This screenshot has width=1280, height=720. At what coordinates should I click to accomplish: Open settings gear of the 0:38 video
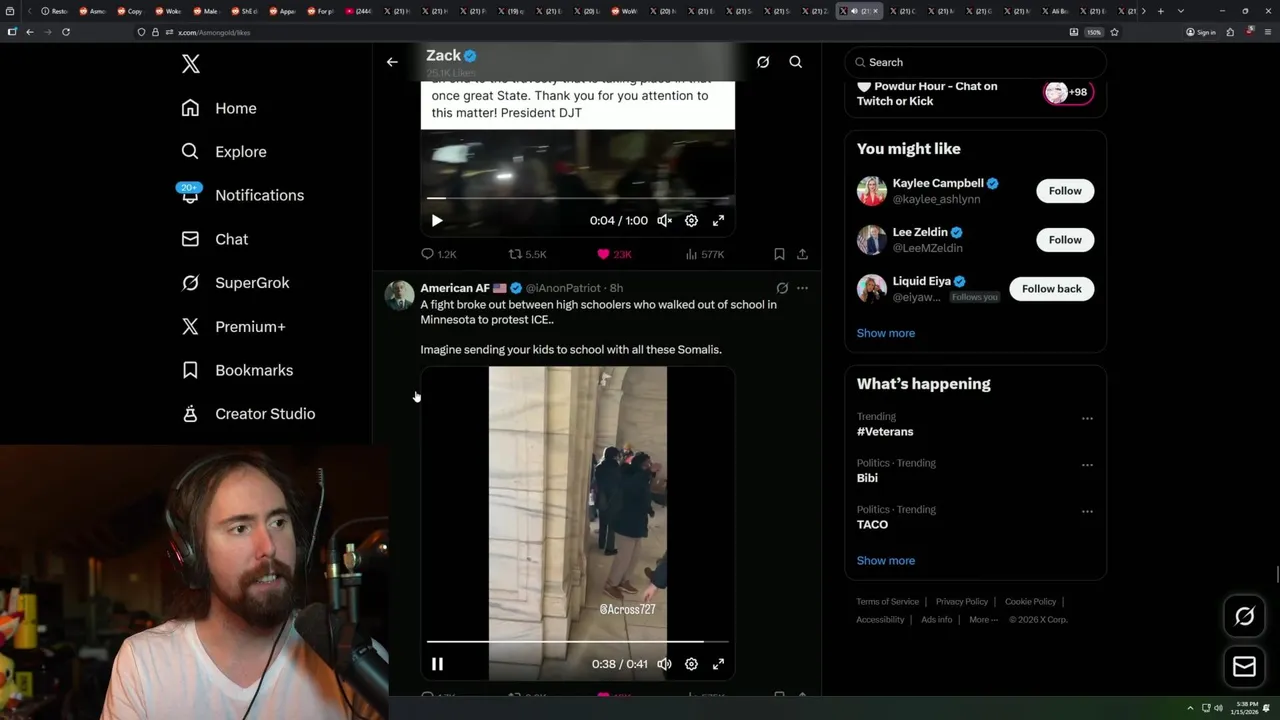pos(691,664)
